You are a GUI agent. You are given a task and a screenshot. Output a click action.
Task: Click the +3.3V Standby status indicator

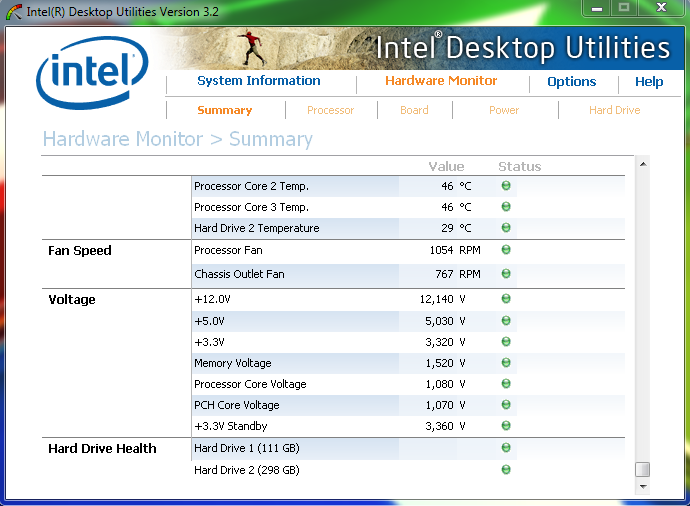click(506, 425)
